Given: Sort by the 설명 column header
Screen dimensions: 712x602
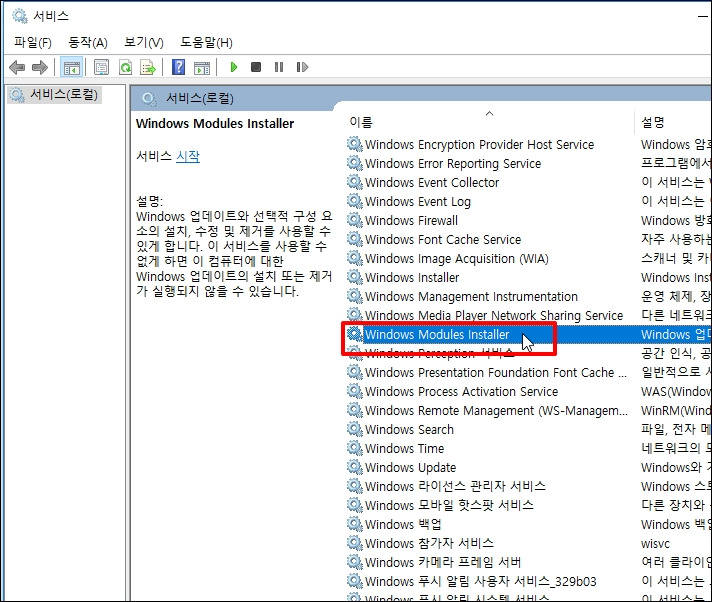Looking at the screenshot, I should (653, 122).
